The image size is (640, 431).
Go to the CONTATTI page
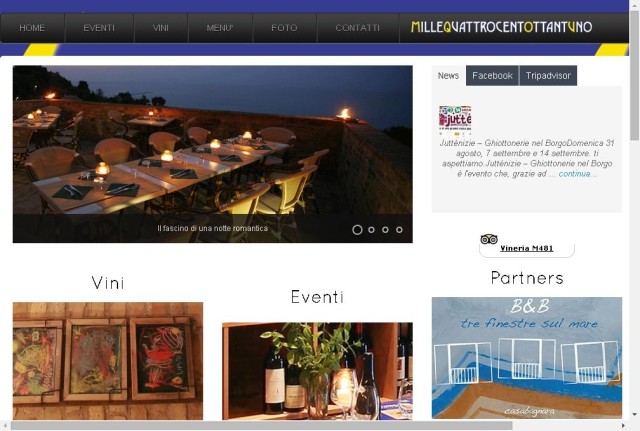pyautogui.click(x=358, y=28)
